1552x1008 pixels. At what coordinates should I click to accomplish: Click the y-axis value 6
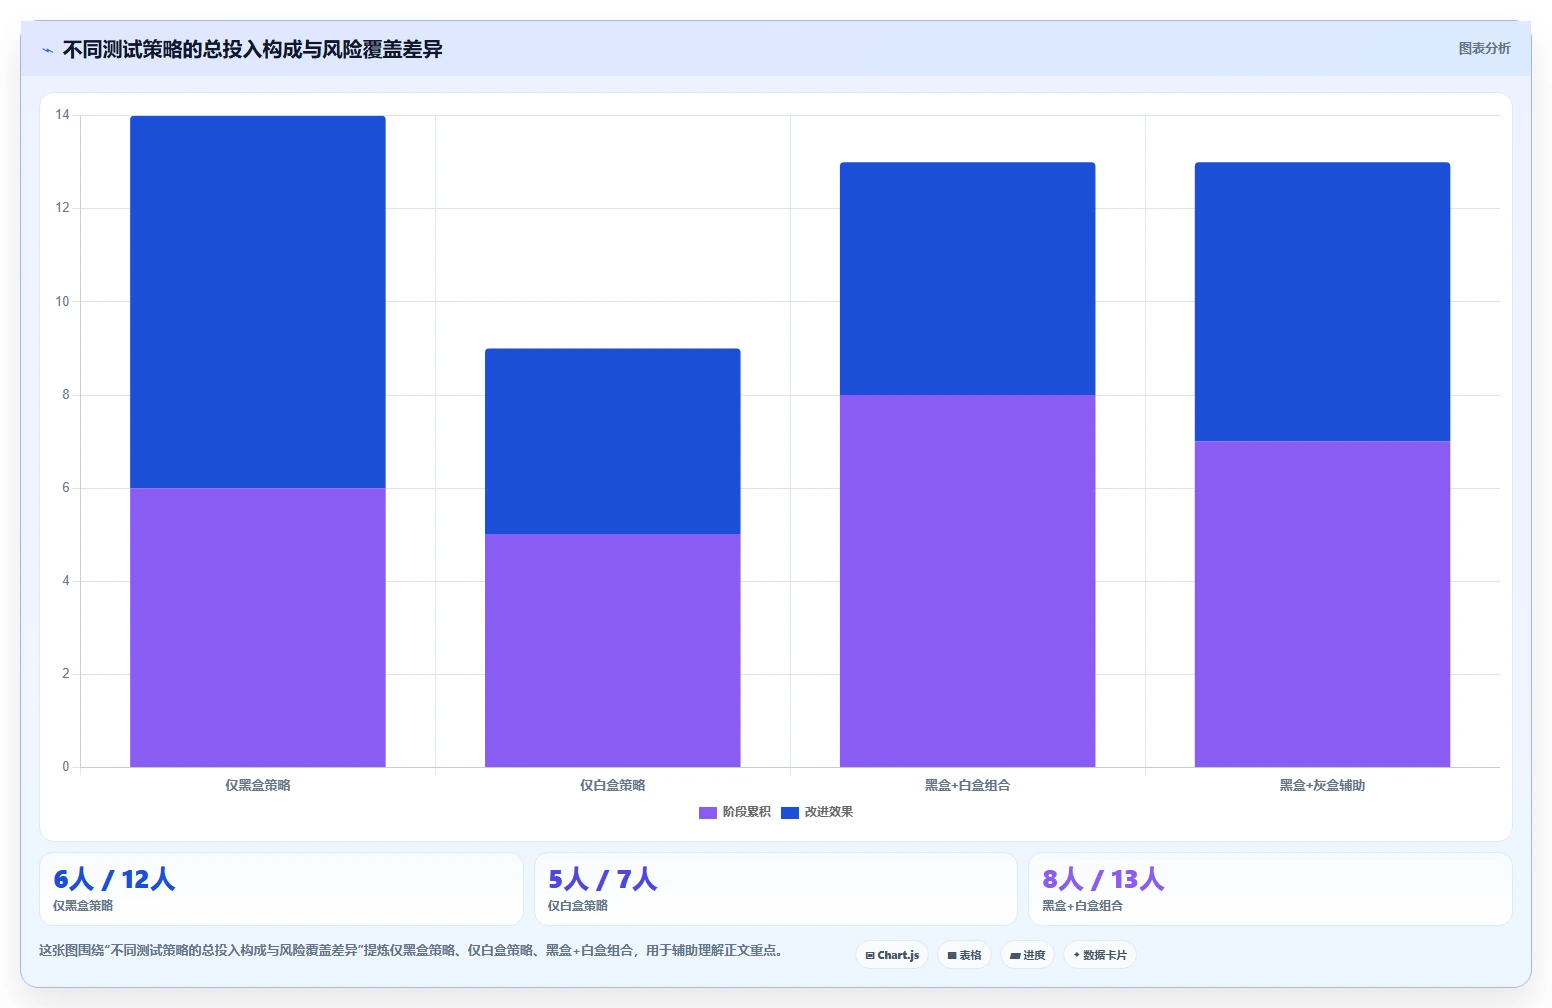66,488
